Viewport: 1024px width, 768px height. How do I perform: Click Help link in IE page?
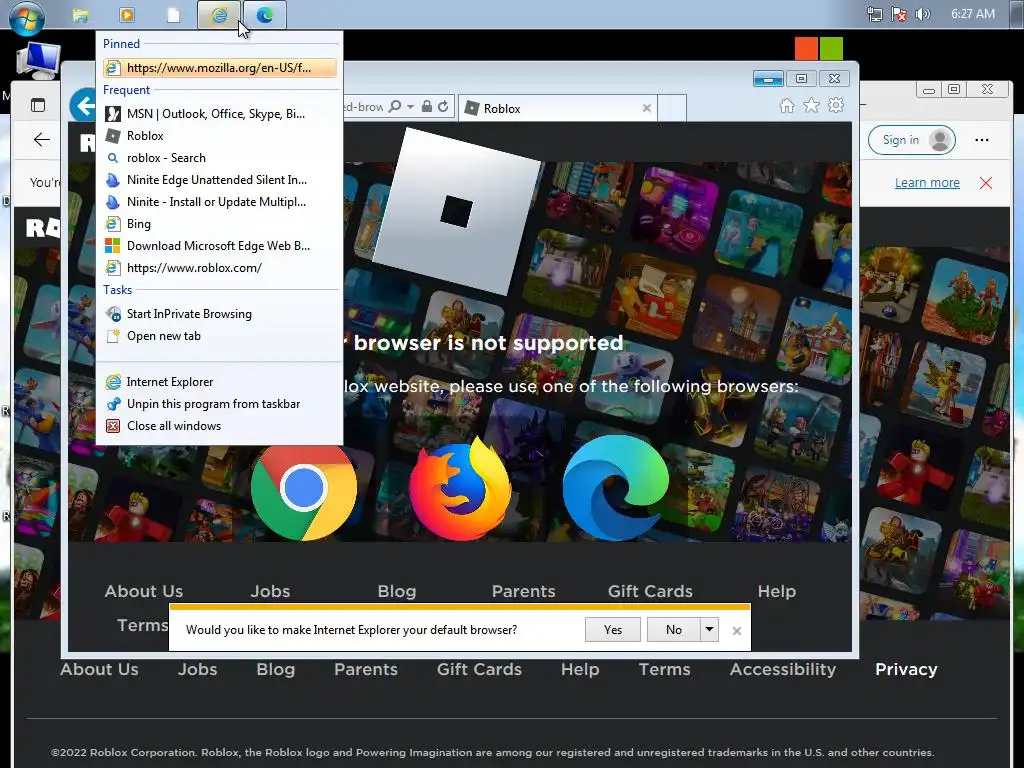coord(776,591)
